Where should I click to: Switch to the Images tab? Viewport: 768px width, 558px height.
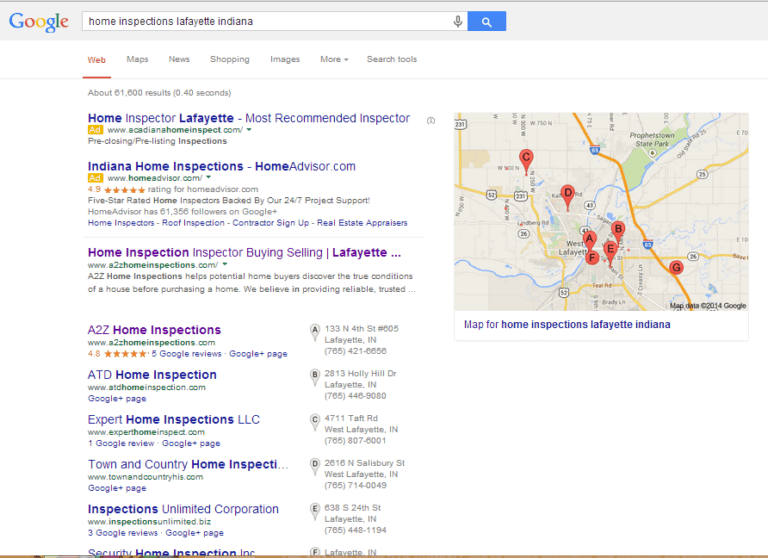(285, 59)
